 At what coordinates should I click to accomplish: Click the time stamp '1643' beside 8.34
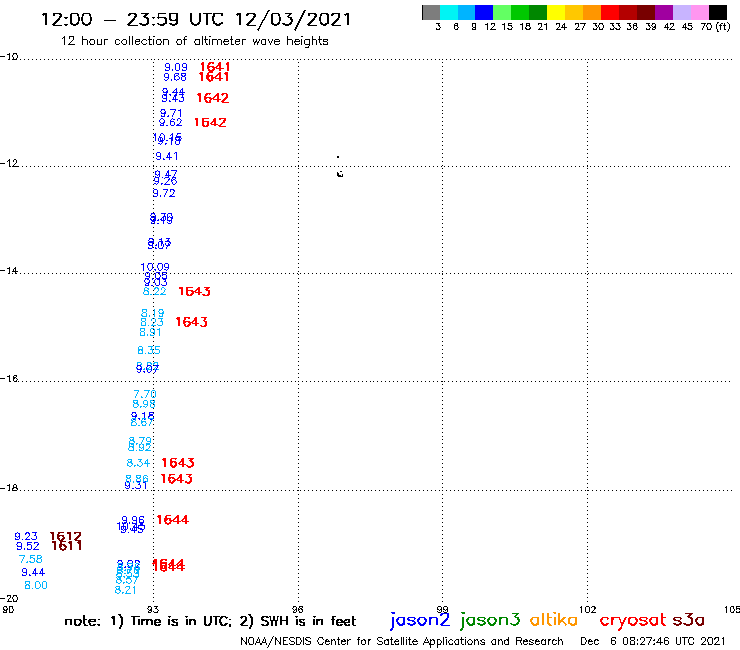[178, 463]
